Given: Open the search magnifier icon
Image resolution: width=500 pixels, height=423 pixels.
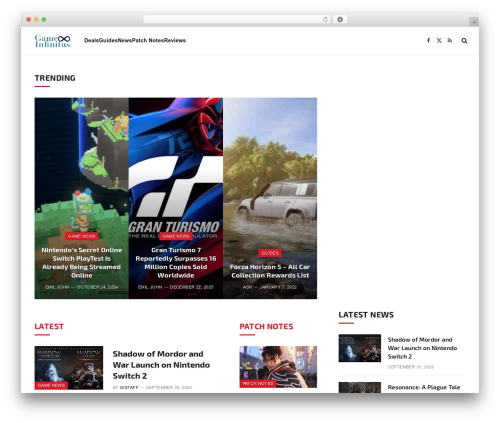Looking at the screenshot, I should 464,41.
